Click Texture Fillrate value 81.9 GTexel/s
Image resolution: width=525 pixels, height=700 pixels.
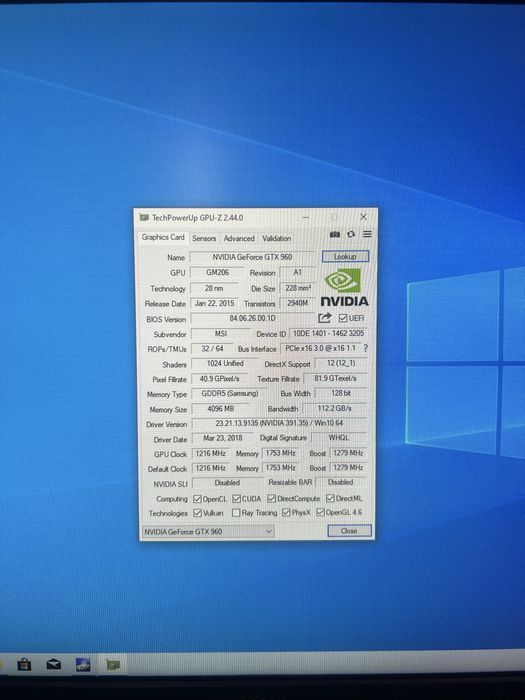pos(335,378)
